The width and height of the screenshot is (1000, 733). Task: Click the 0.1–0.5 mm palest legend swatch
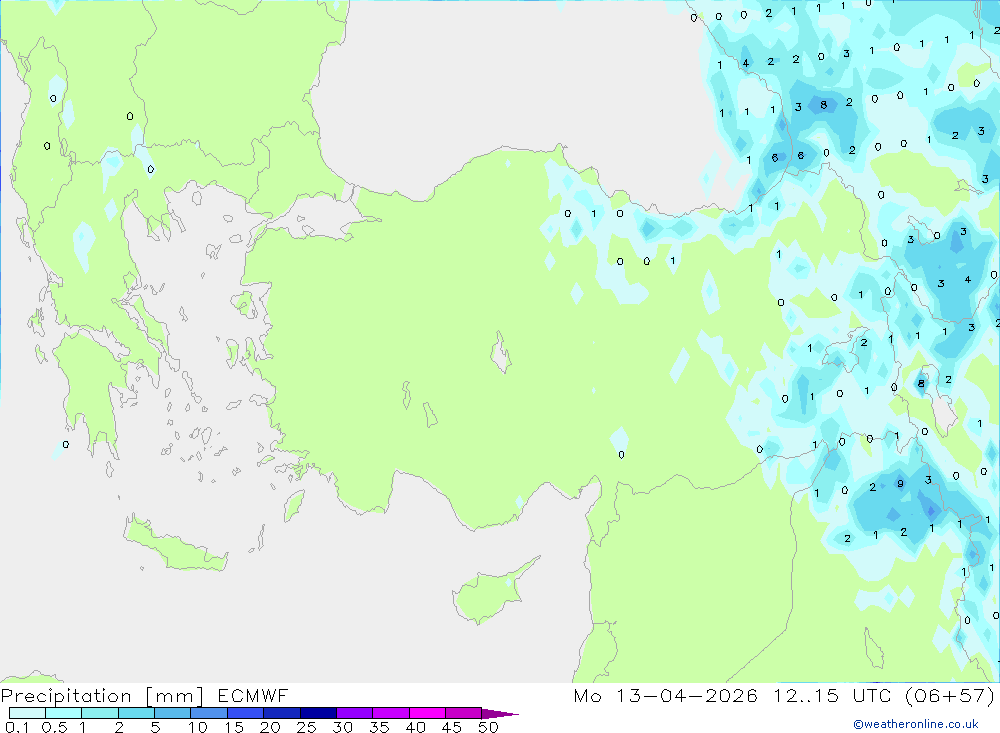coord(27,713)
